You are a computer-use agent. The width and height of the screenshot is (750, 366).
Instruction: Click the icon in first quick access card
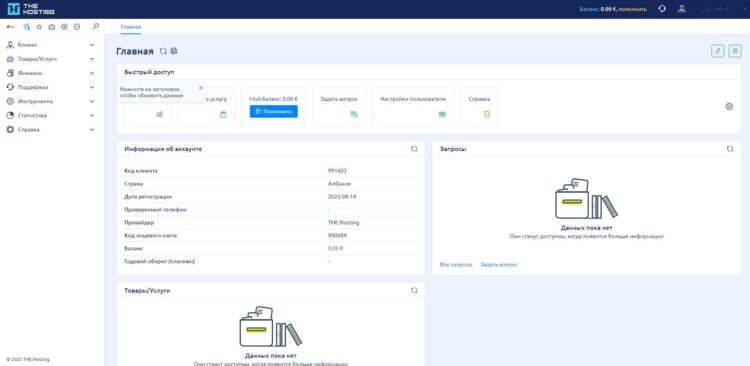point(160,114)
